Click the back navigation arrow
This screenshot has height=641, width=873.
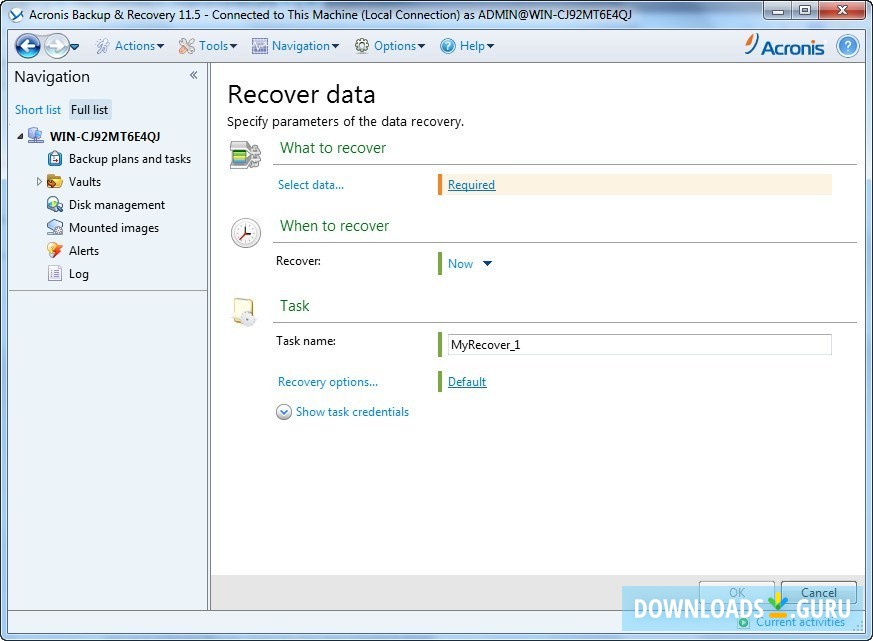click(x=24, y=45)
